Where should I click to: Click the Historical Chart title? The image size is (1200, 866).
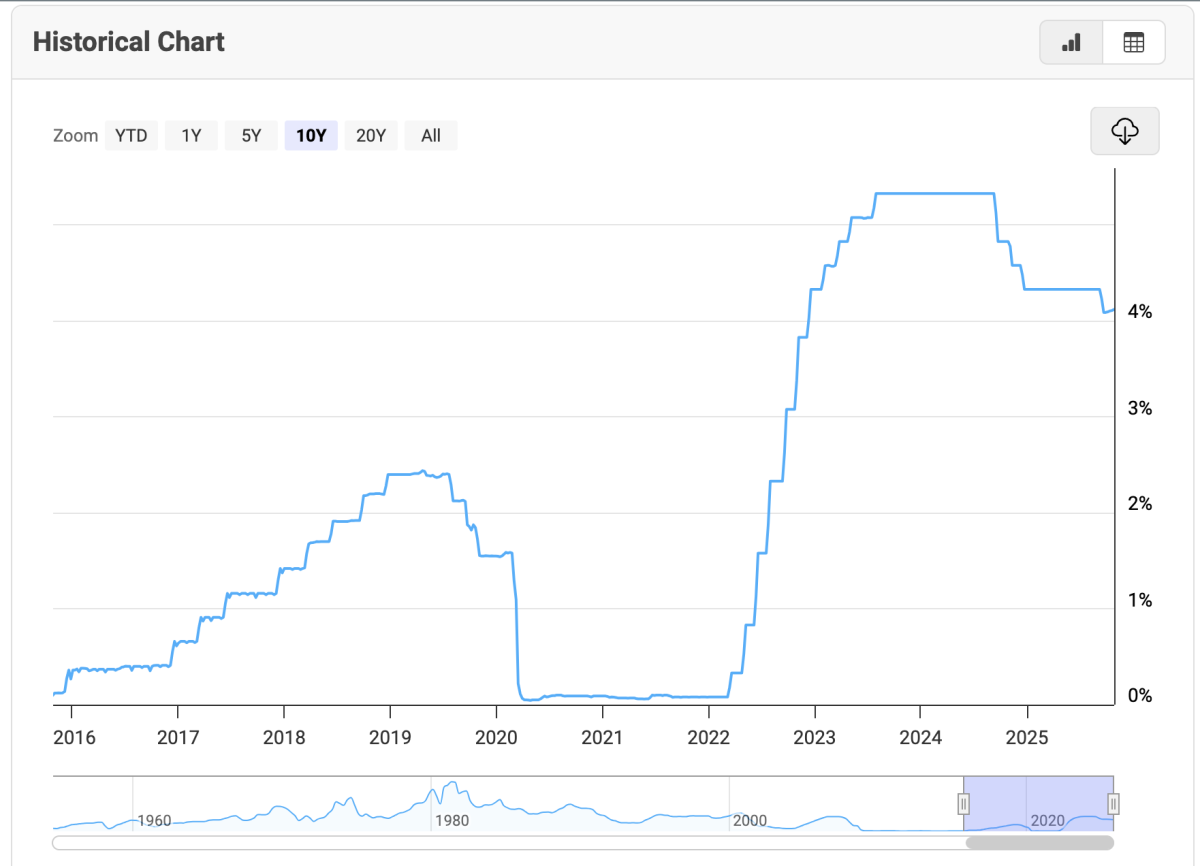(128, 42)
